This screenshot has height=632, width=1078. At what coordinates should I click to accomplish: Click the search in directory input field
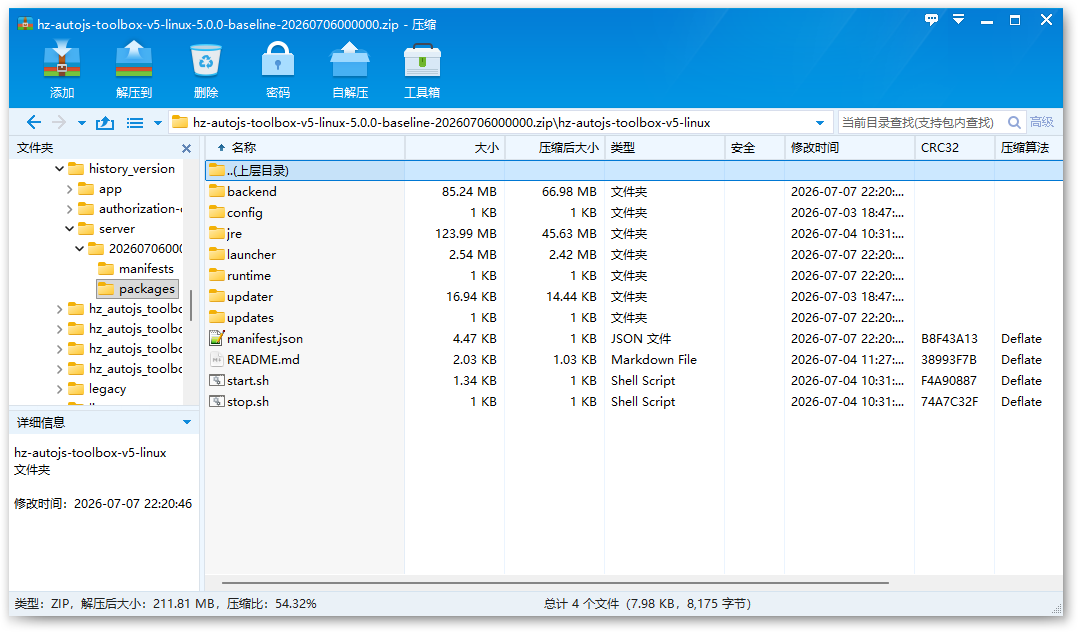point(920,122)
